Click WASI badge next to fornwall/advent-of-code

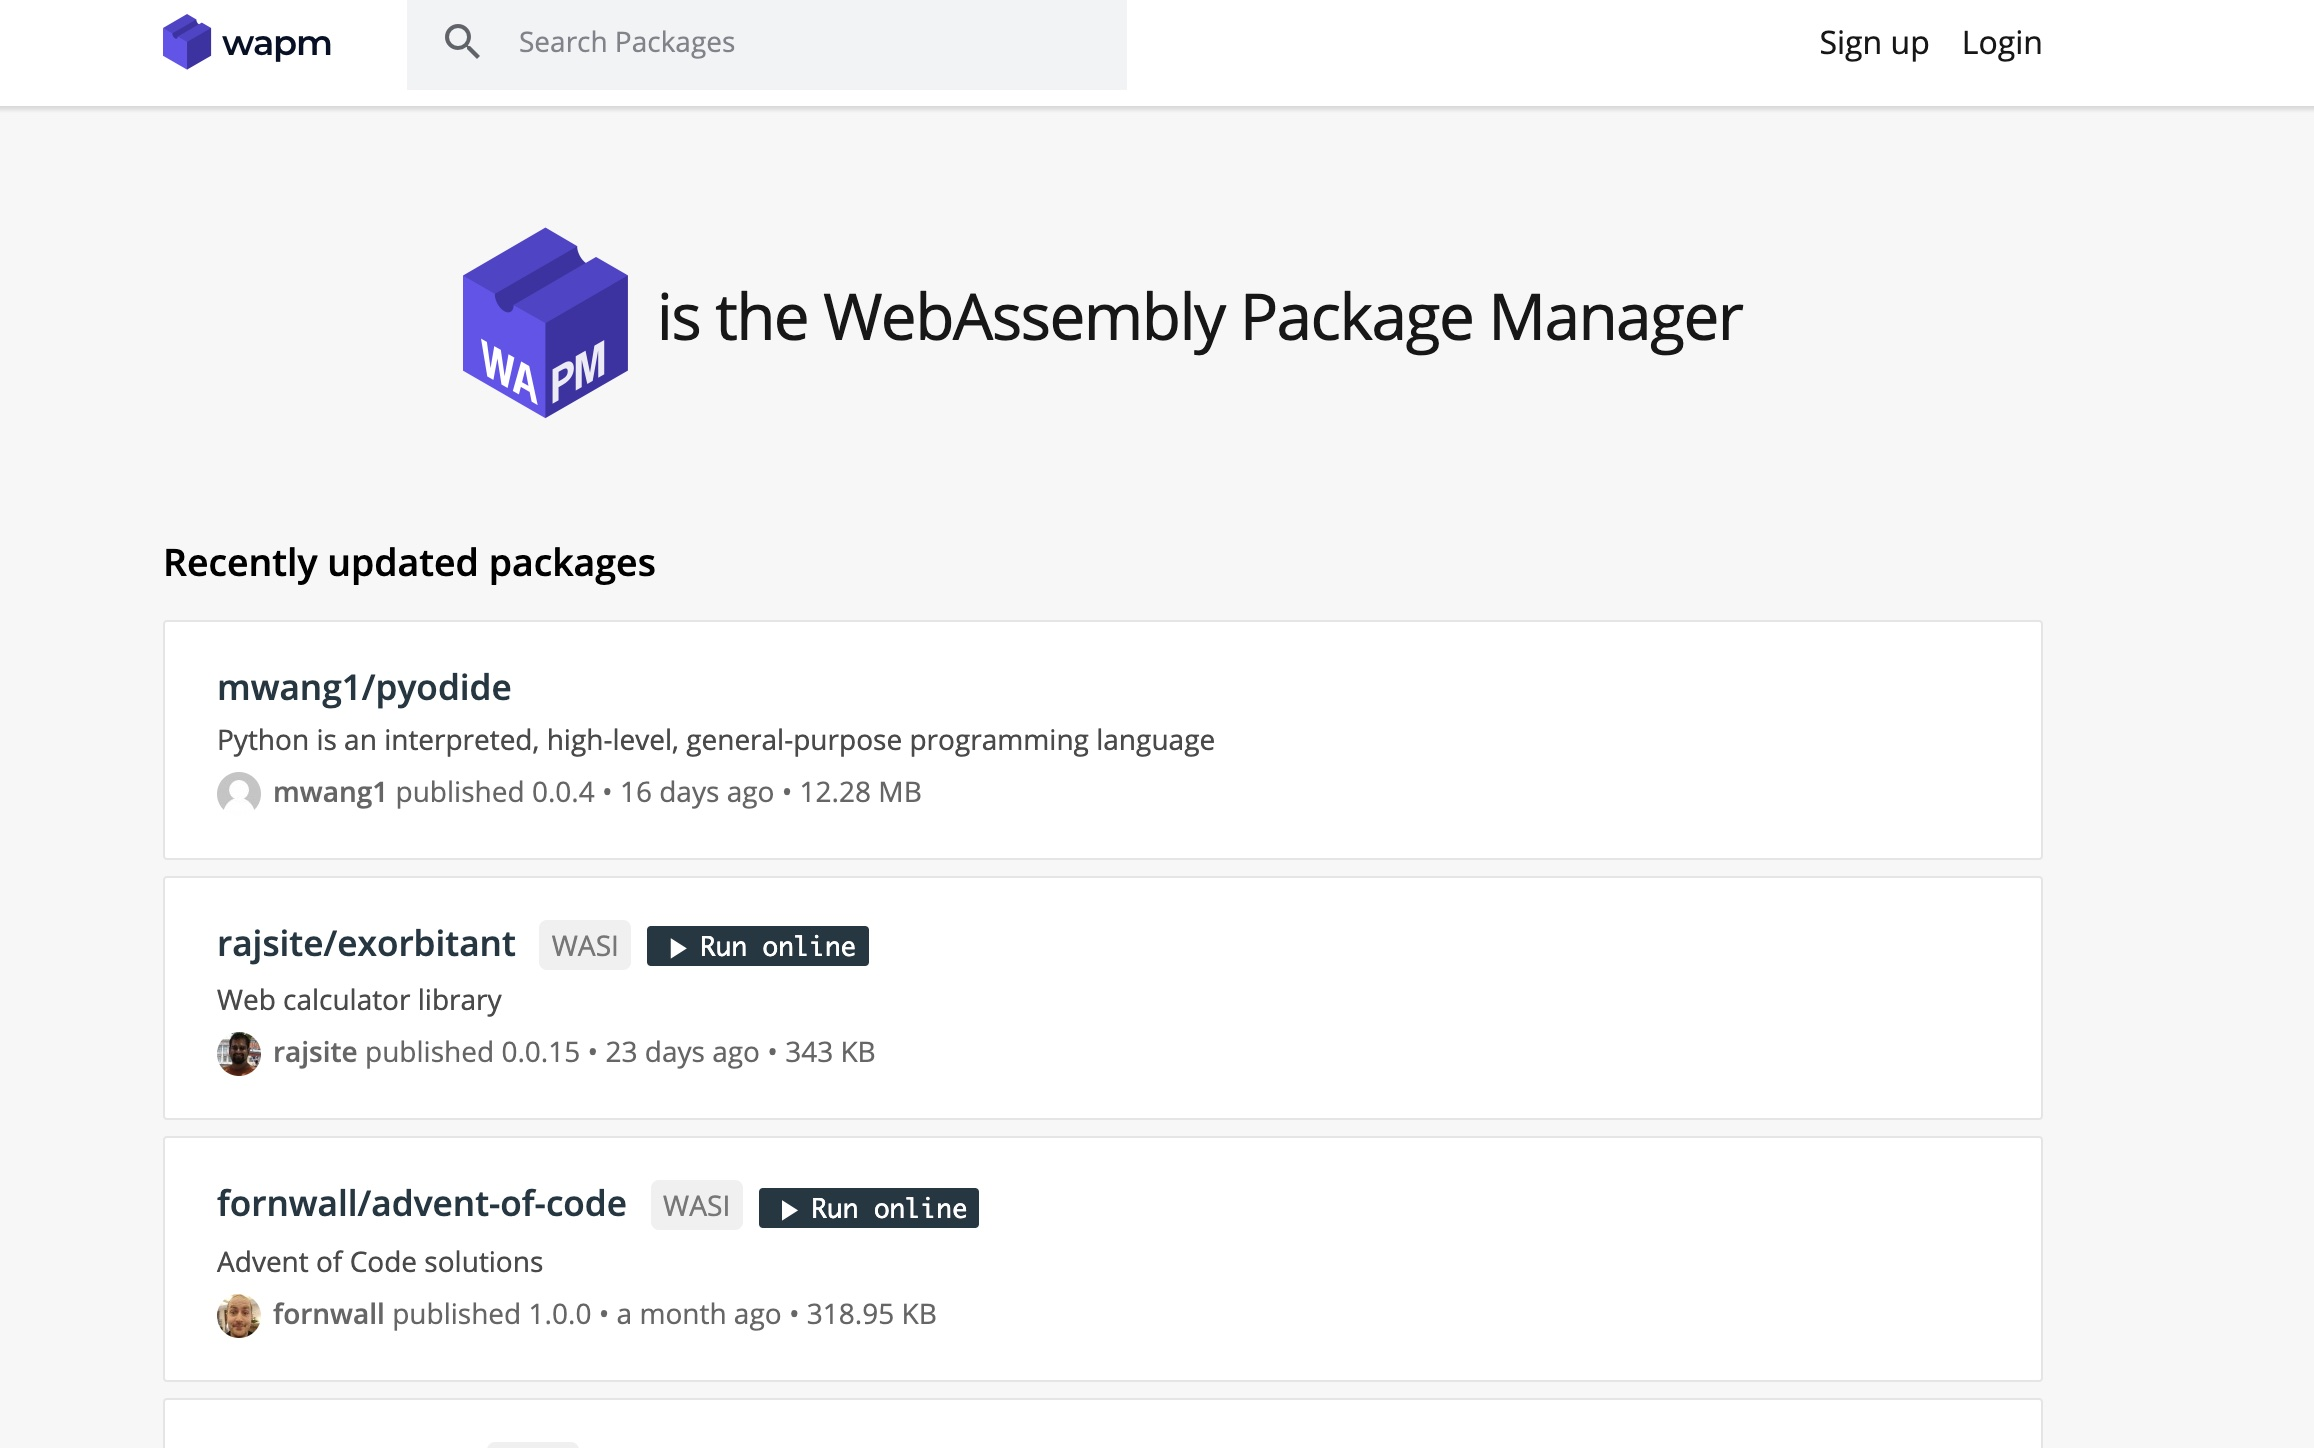pyautogui.click(x=696, y=1206)
